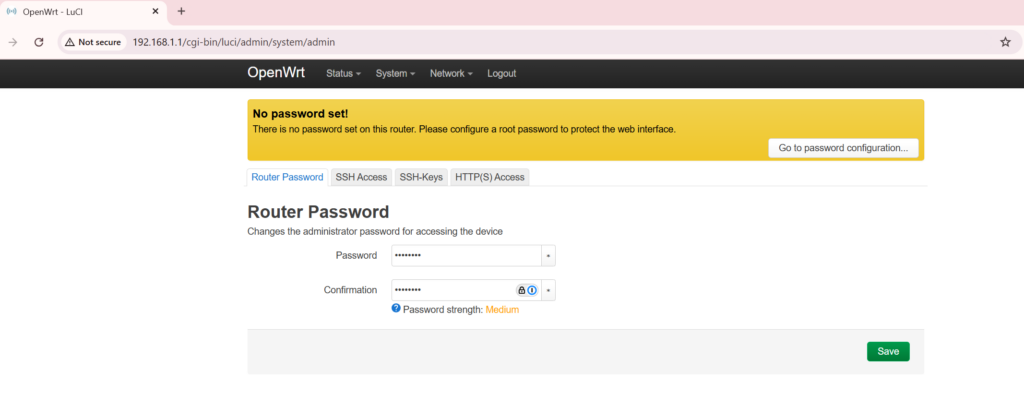Open a new browser tab with plus icon

pyautogui.click(x=181, y=11)
